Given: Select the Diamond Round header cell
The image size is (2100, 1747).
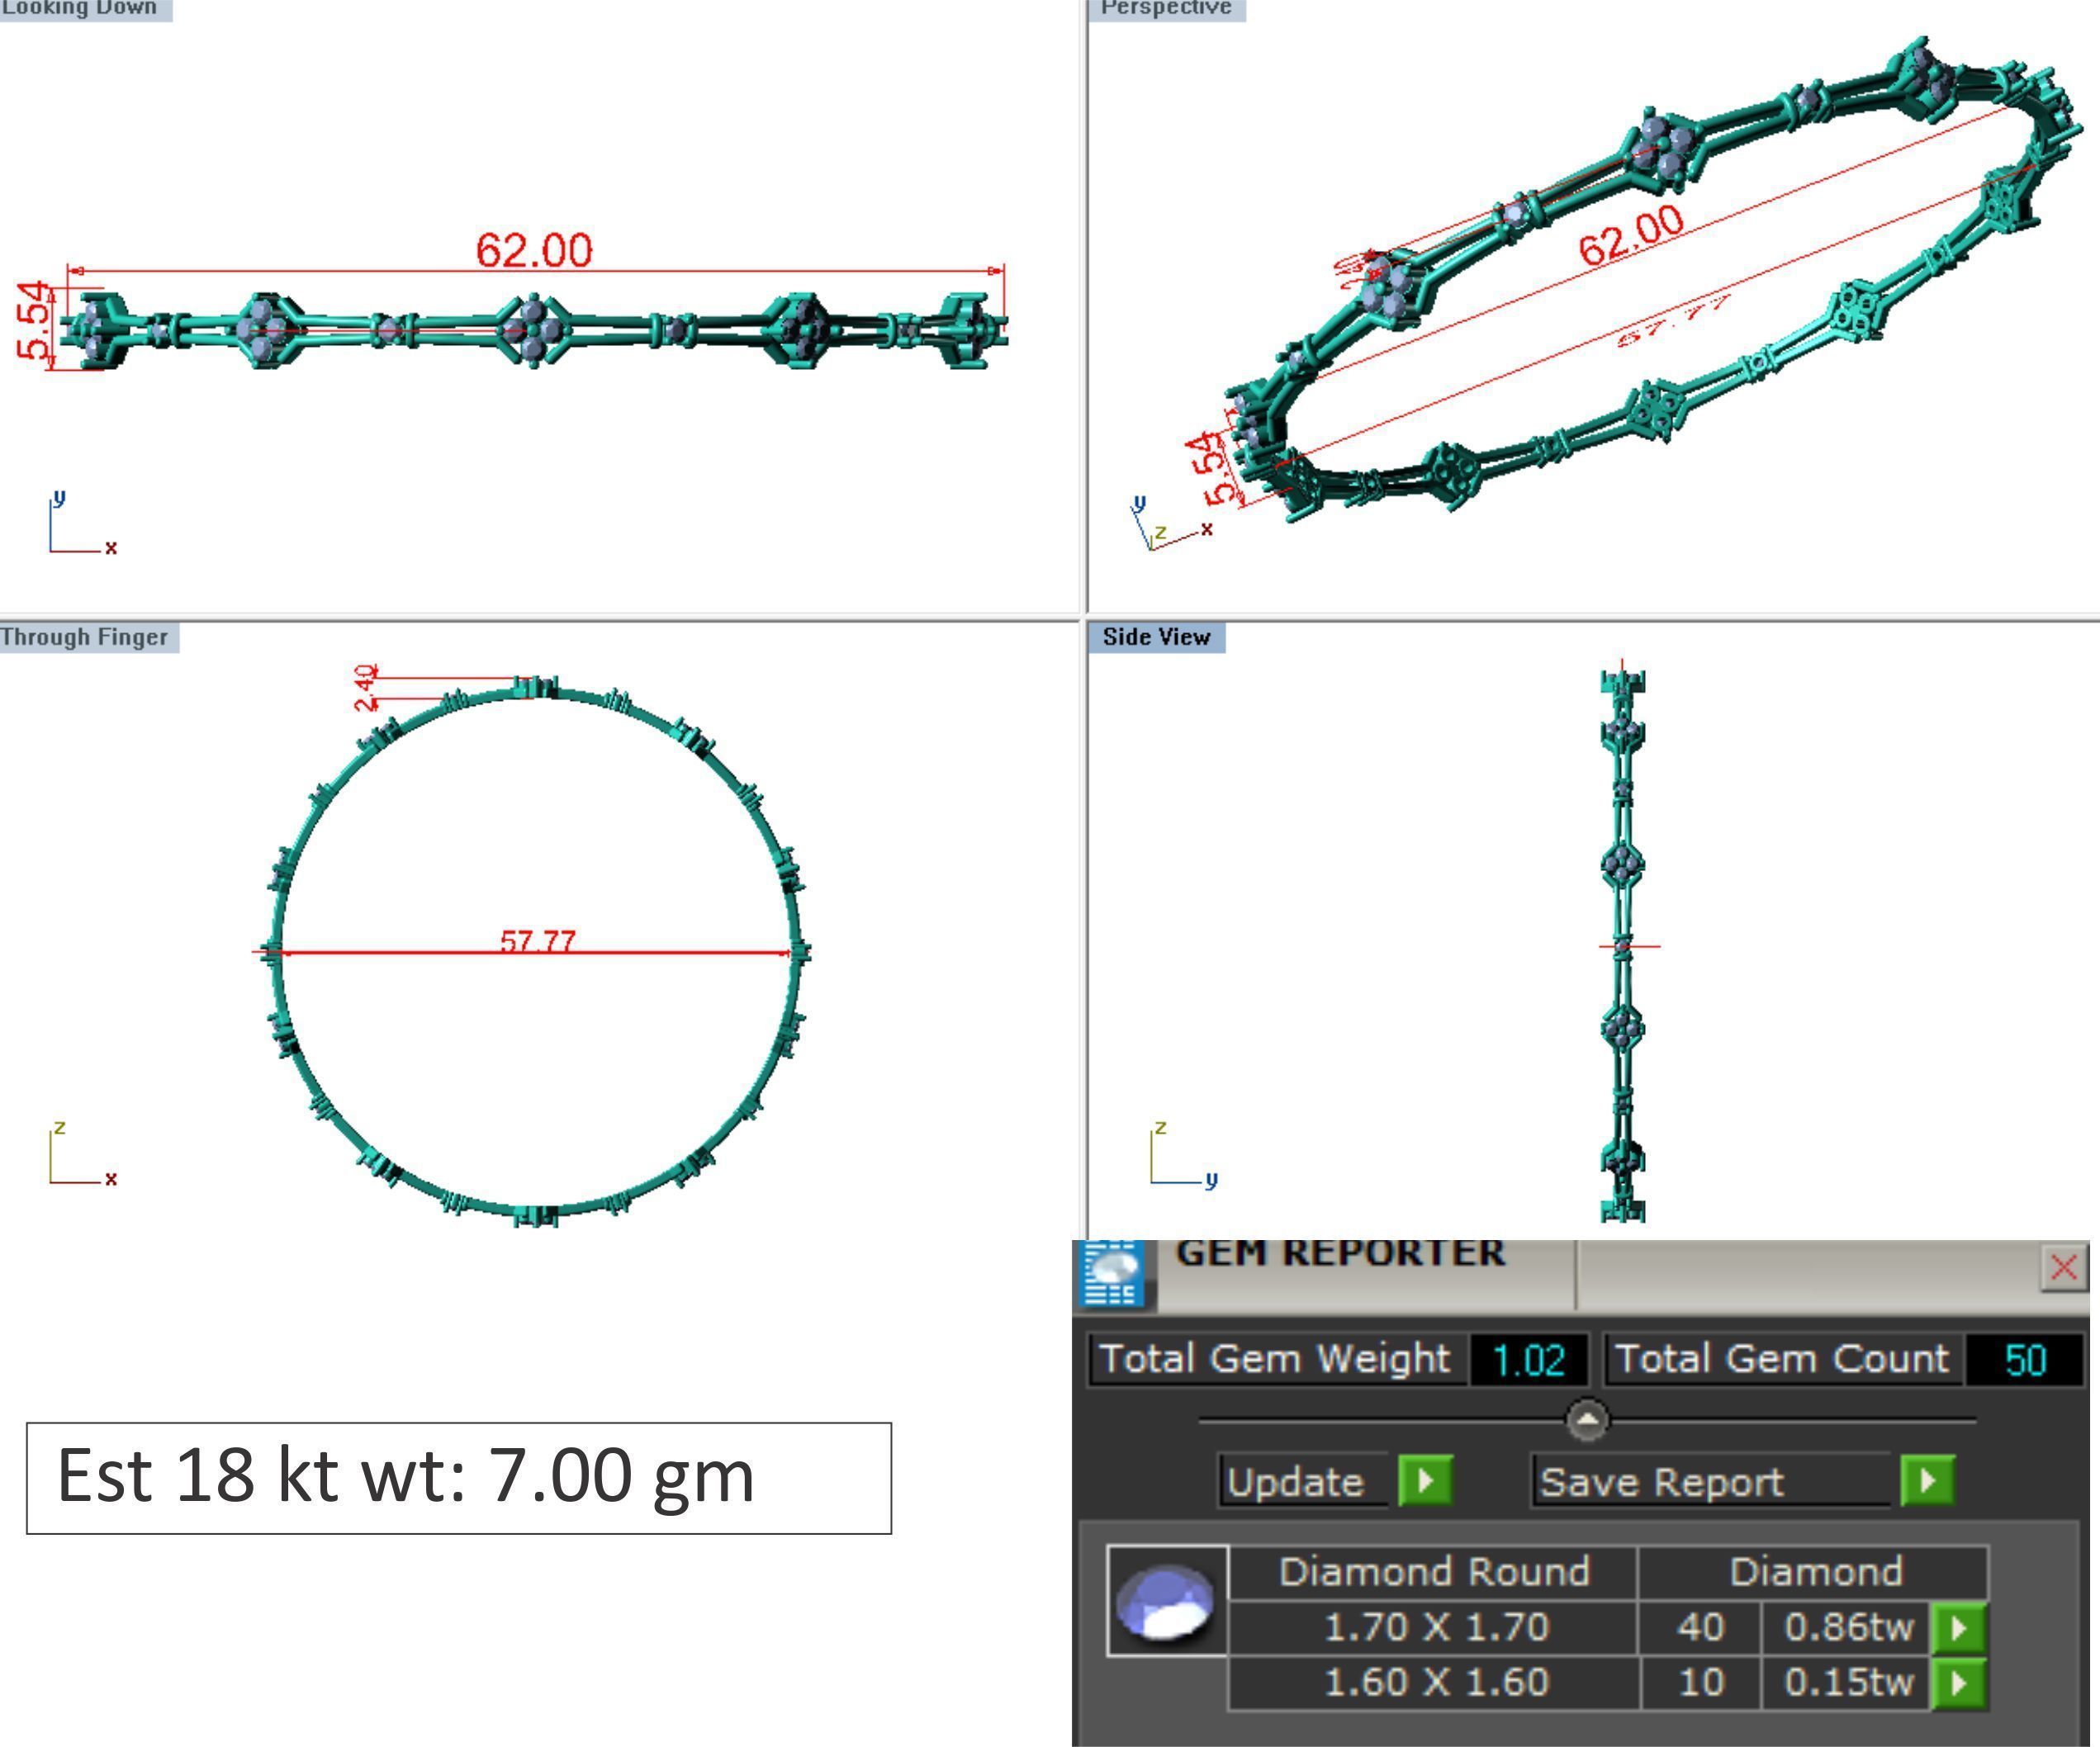Looking at the screenshot, I should (x=1433, y=1572).
